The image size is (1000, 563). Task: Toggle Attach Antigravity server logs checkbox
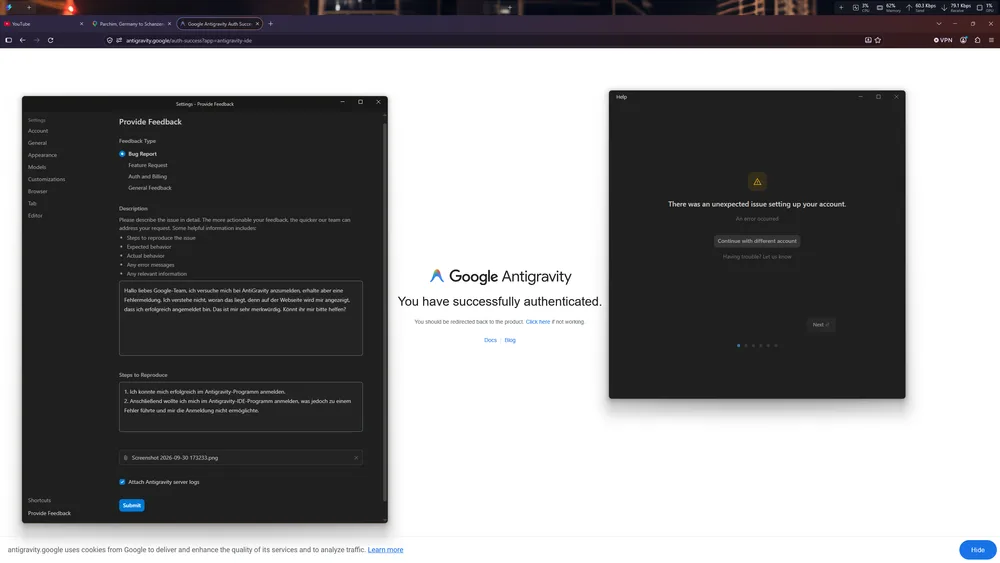(x=122, y=482)
